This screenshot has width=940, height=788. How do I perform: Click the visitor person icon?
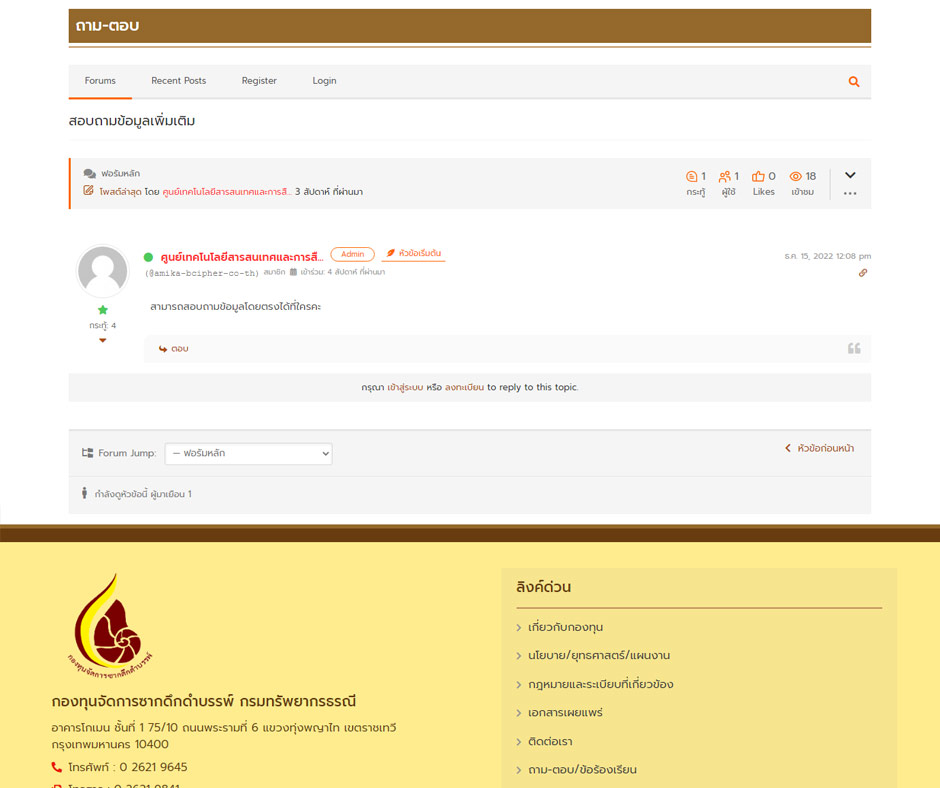pos(85,493)
